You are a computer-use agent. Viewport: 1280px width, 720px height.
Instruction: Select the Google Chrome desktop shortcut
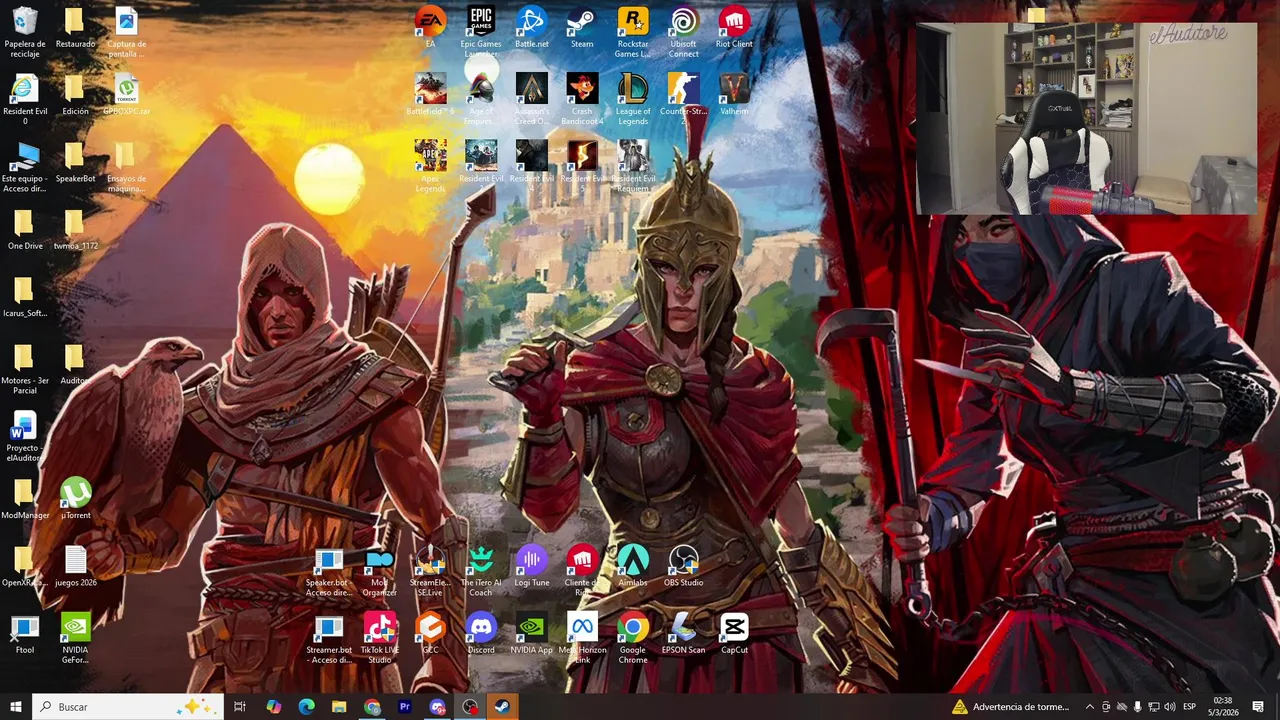click(x=632, y=638)
